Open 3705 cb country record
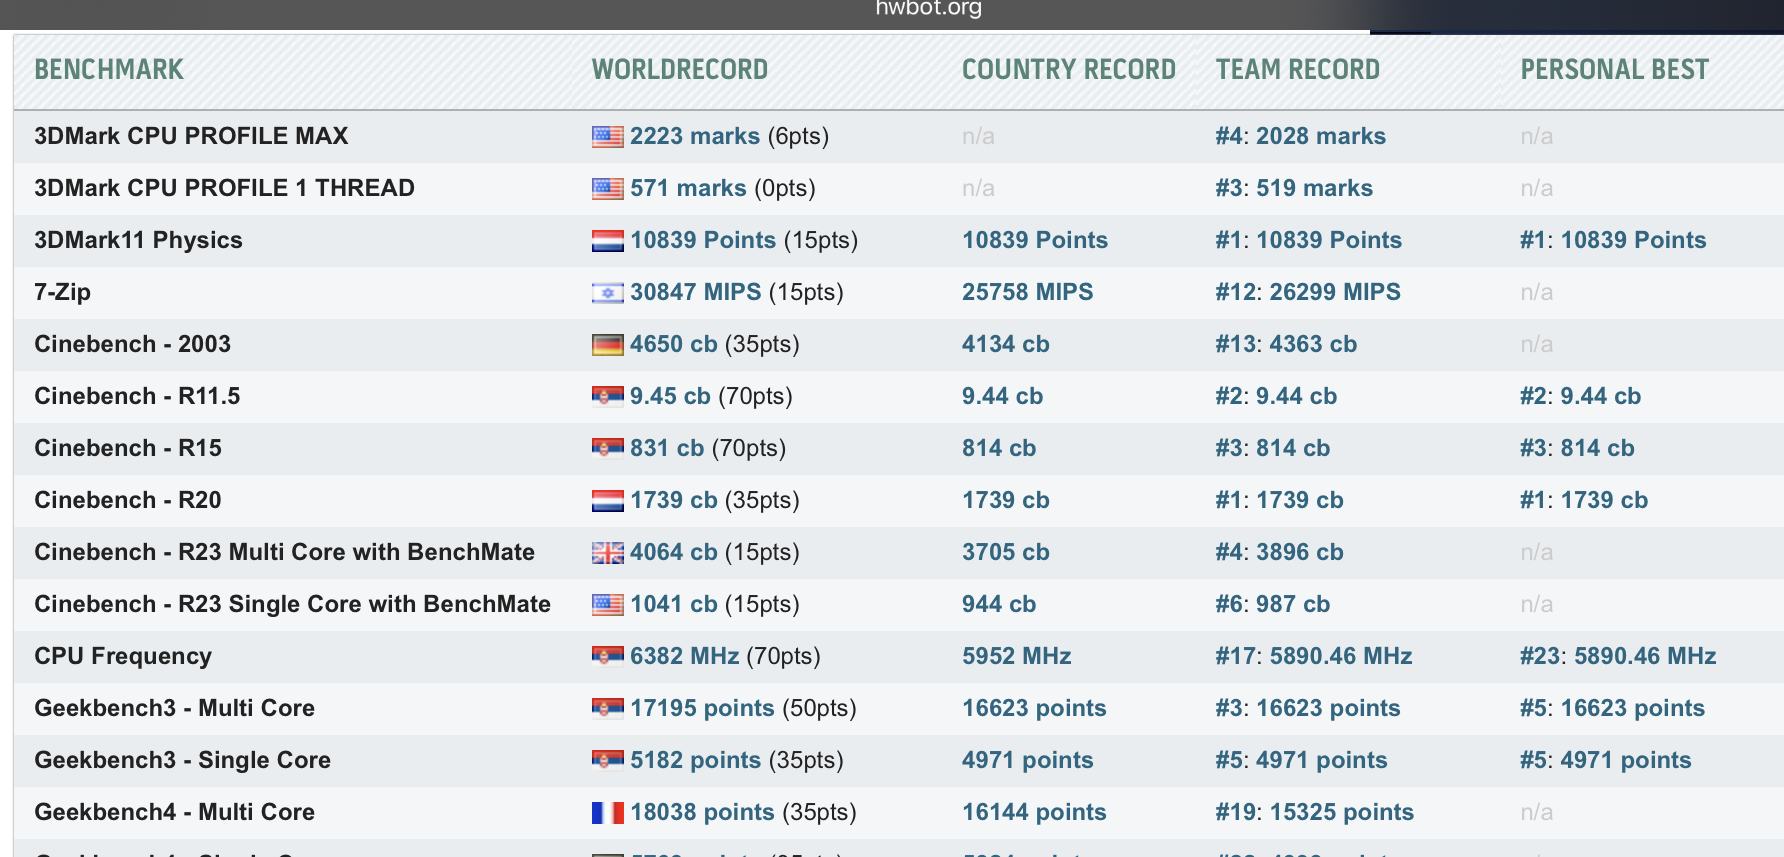This screenshot has height=857, width=1784. (1006, 552)
